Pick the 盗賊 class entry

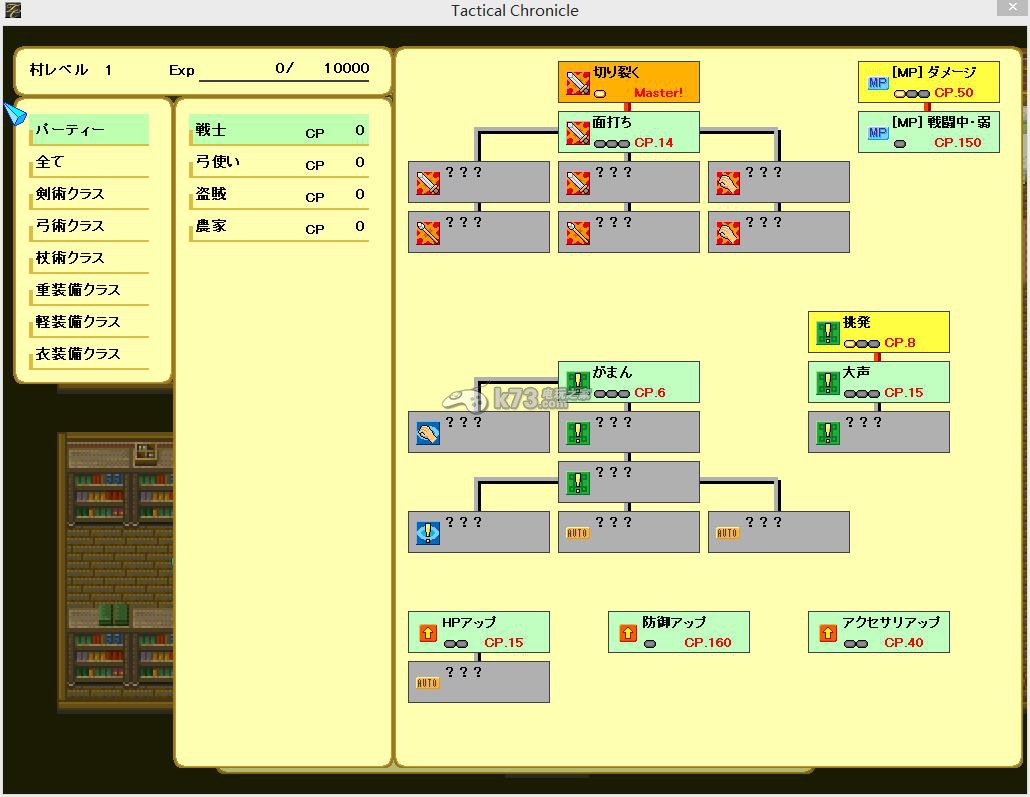279,194
